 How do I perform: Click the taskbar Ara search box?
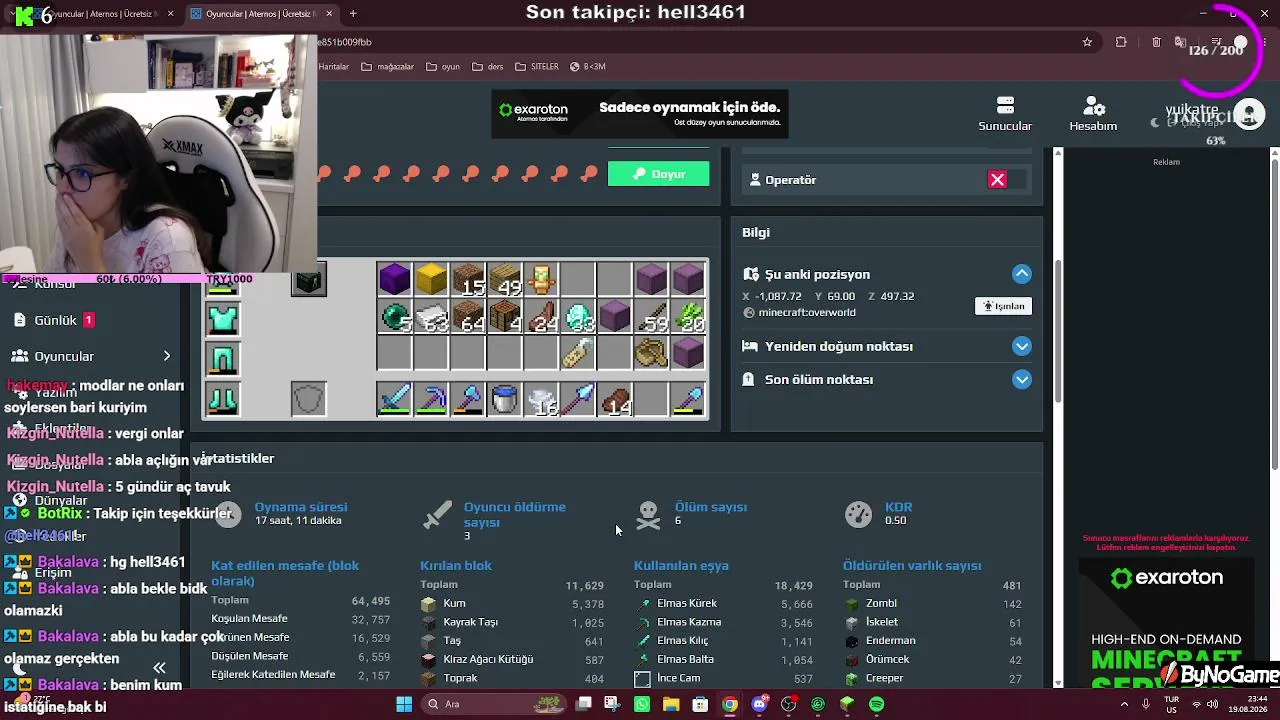pyautogui.click(x=492, y=704)
